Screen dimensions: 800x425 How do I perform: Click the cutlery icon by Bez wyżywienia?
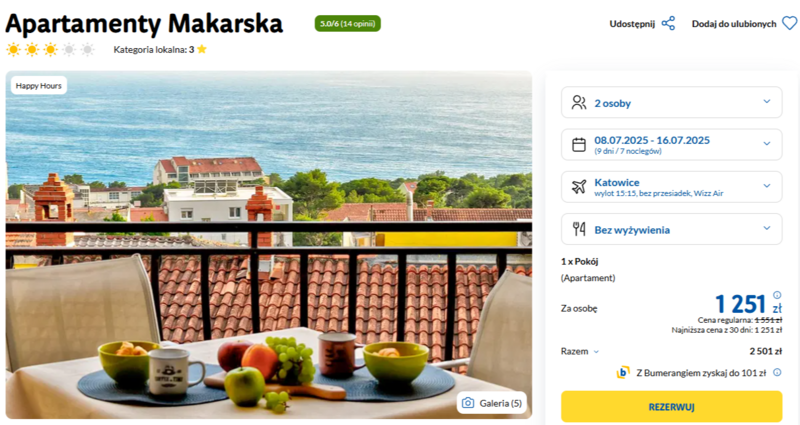pos(579,229)
